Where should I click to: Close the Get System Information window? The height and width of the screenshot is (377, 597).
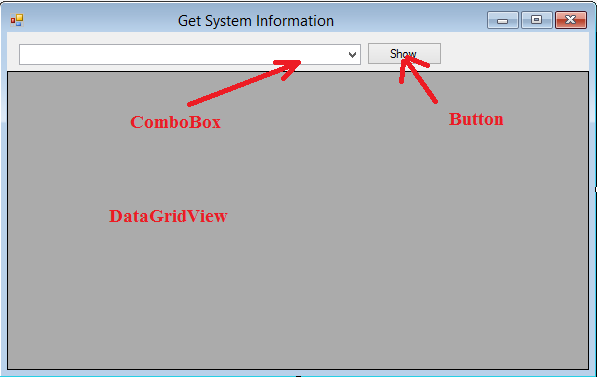pos(570,20)
